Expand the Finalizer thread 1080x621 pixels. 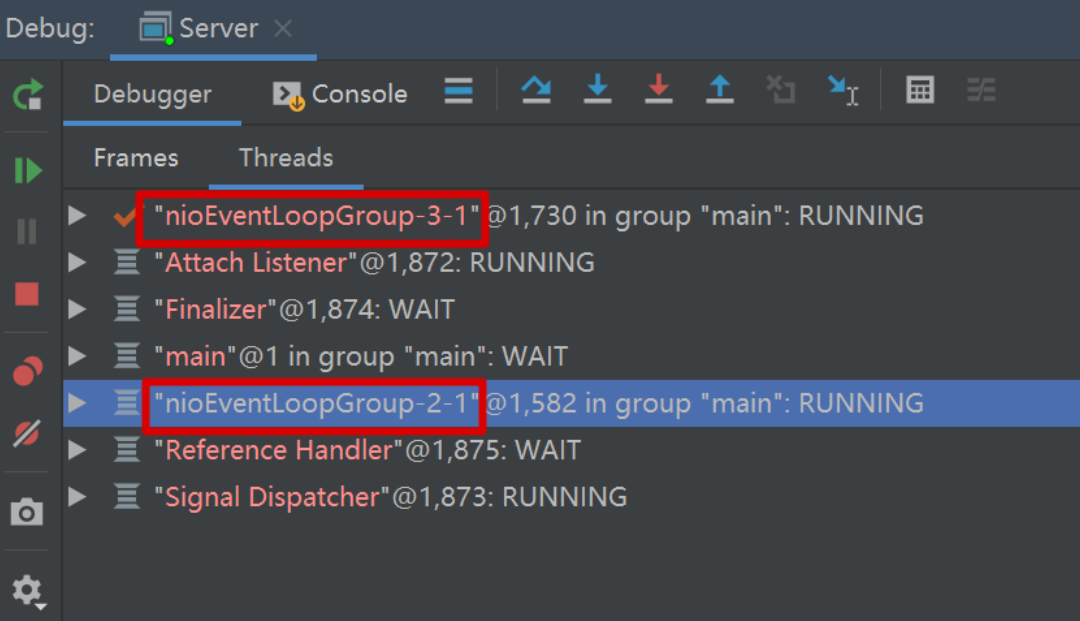[77, 309]
